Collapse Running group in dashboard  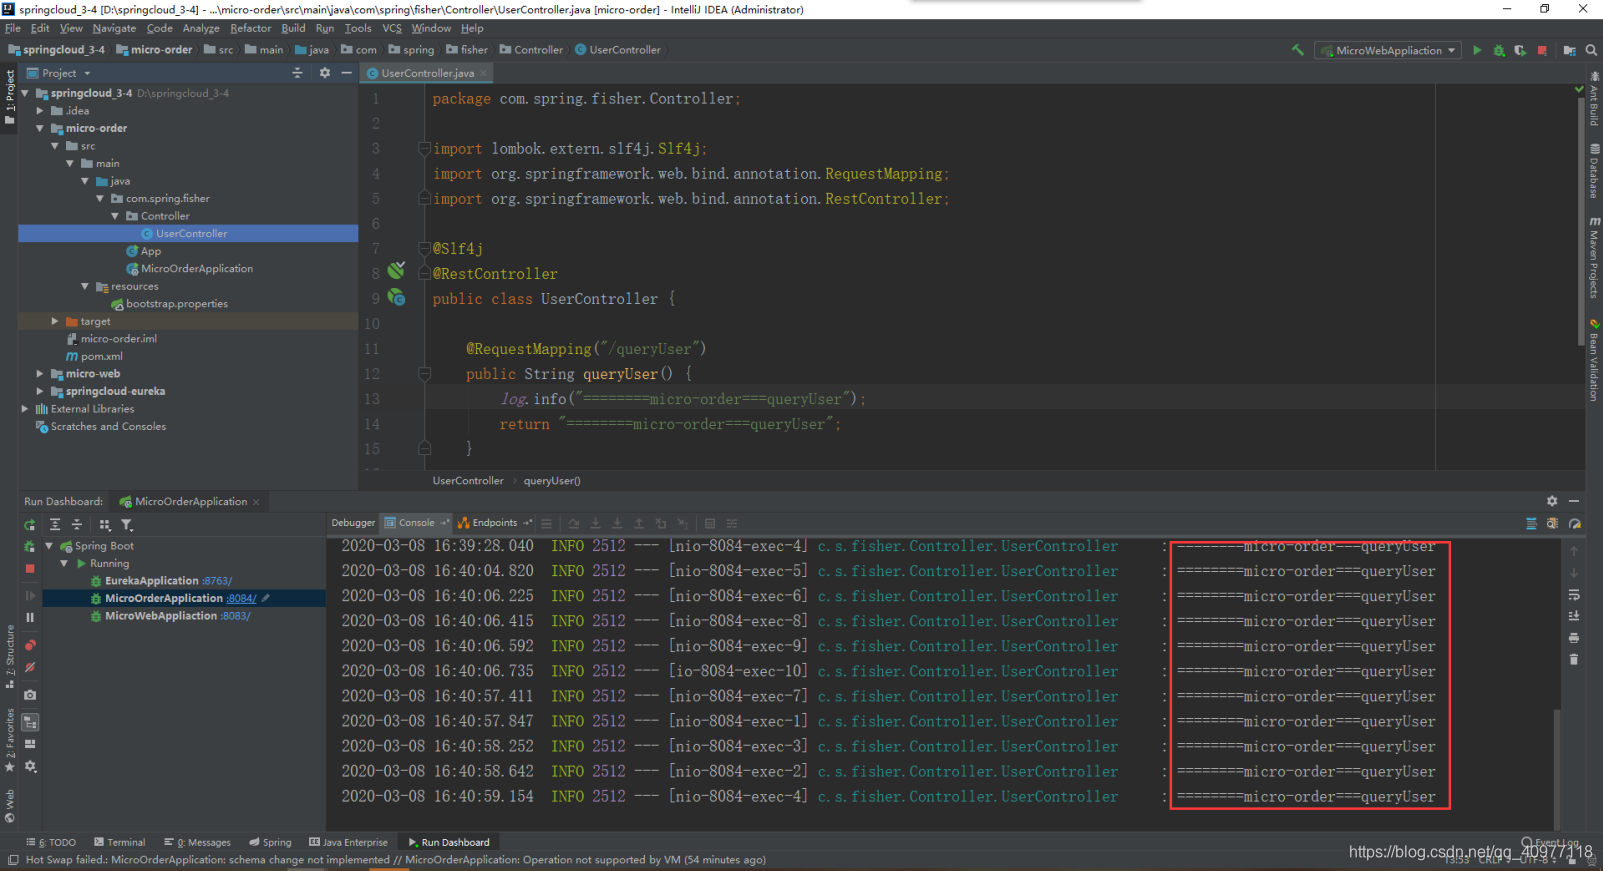pos(64,563)
